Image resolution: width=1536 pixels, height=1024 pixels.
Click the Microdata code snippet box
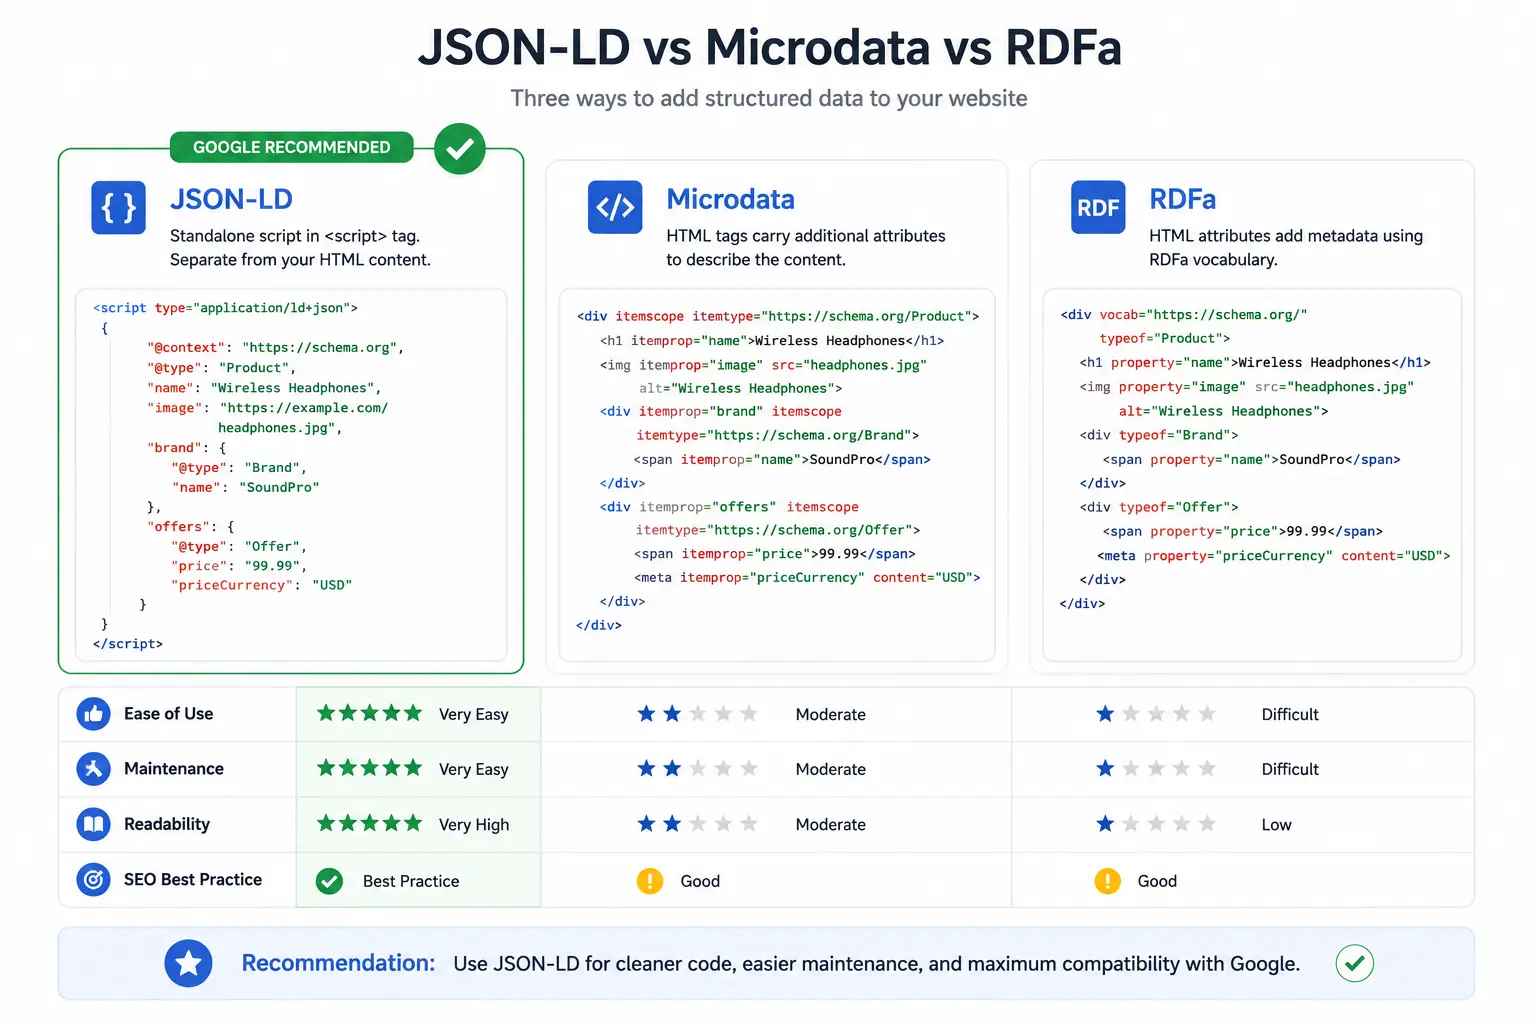click(777, 475)
